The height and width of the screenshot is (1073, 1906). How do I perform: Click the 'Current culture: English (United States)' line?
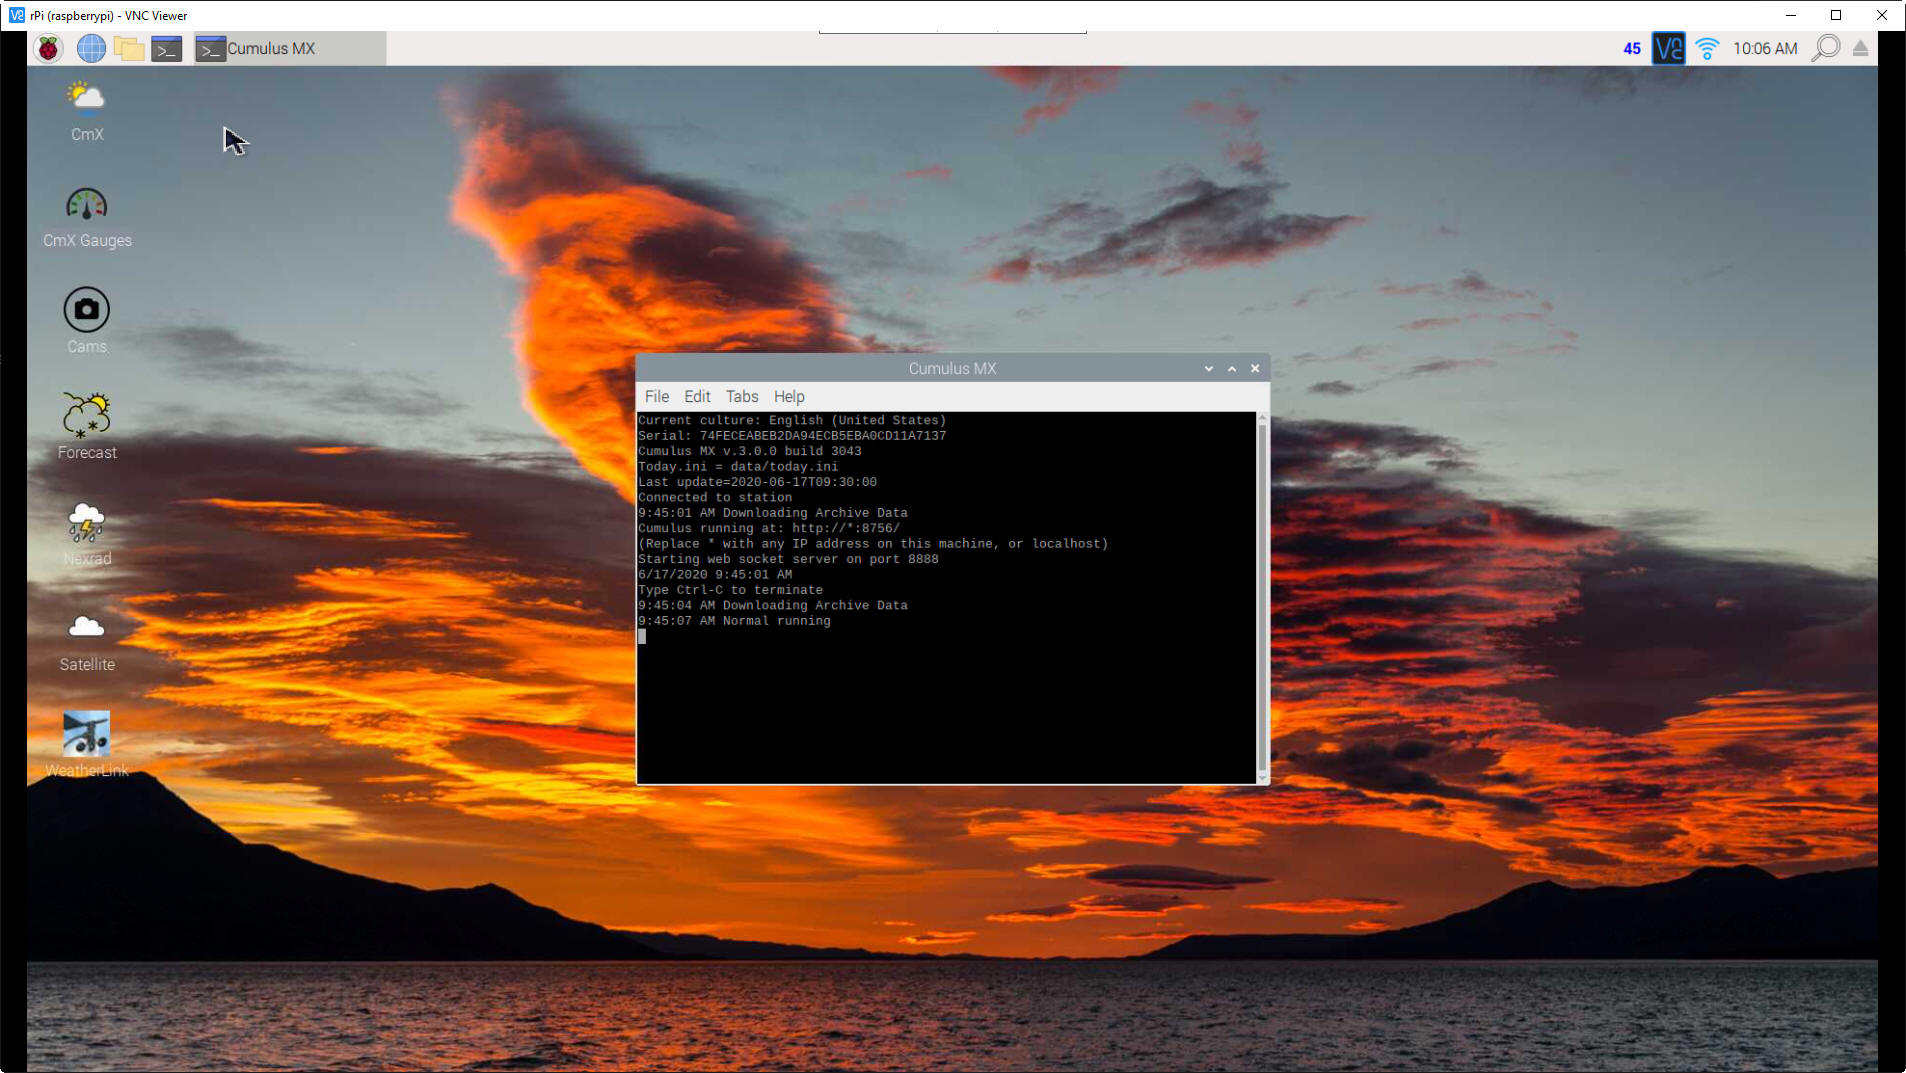point(792,420)
